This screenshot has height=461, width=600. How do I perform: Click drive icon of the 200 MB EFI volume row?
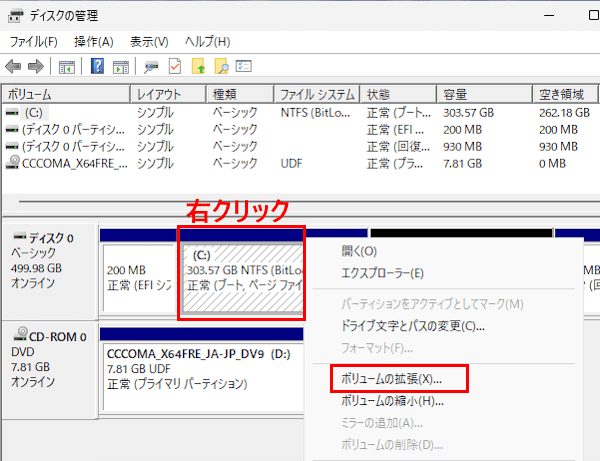12,129
